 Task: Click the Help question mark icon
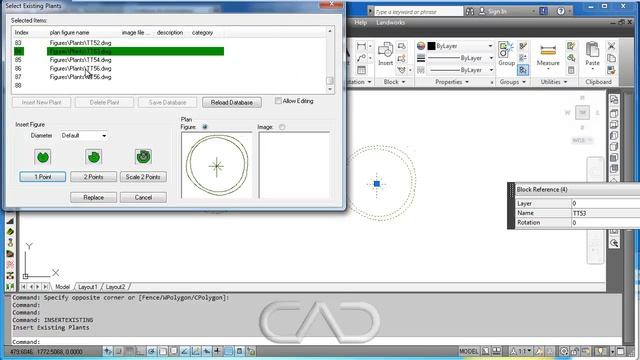[x=561, y=11]
